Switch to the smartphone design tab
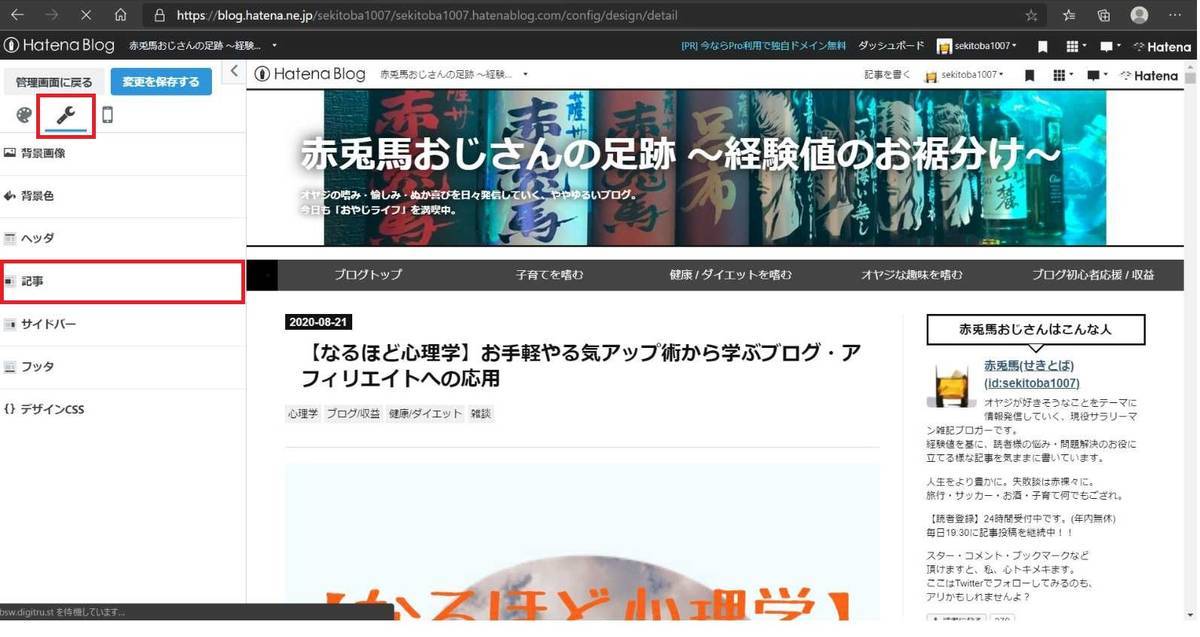 coord(108,115)
